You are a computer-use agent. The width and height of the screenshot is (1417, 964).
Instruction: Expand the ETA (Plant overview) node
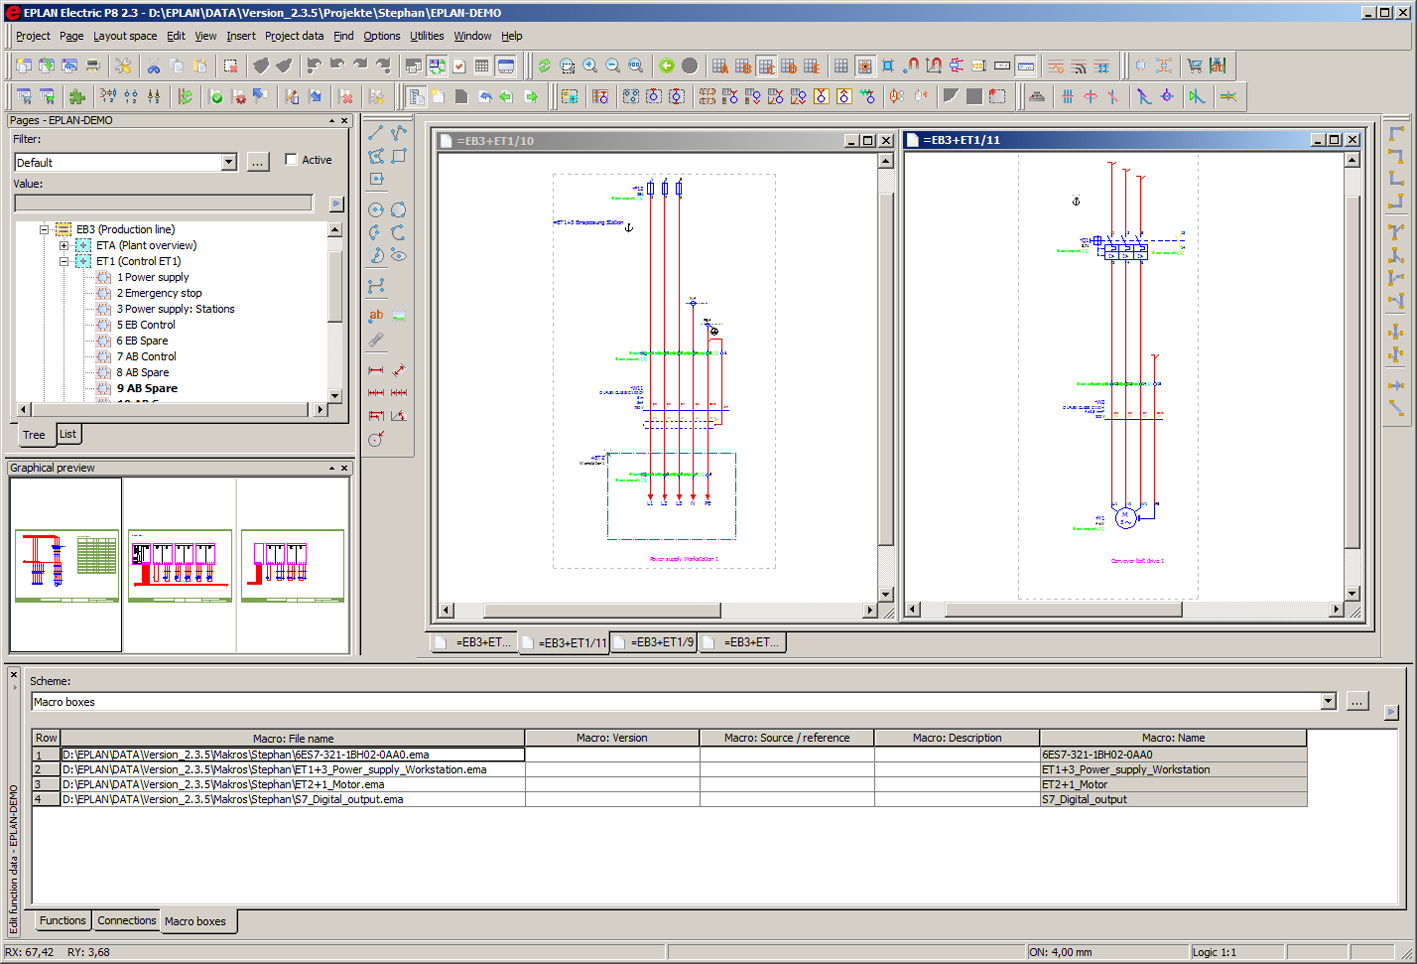64,245
